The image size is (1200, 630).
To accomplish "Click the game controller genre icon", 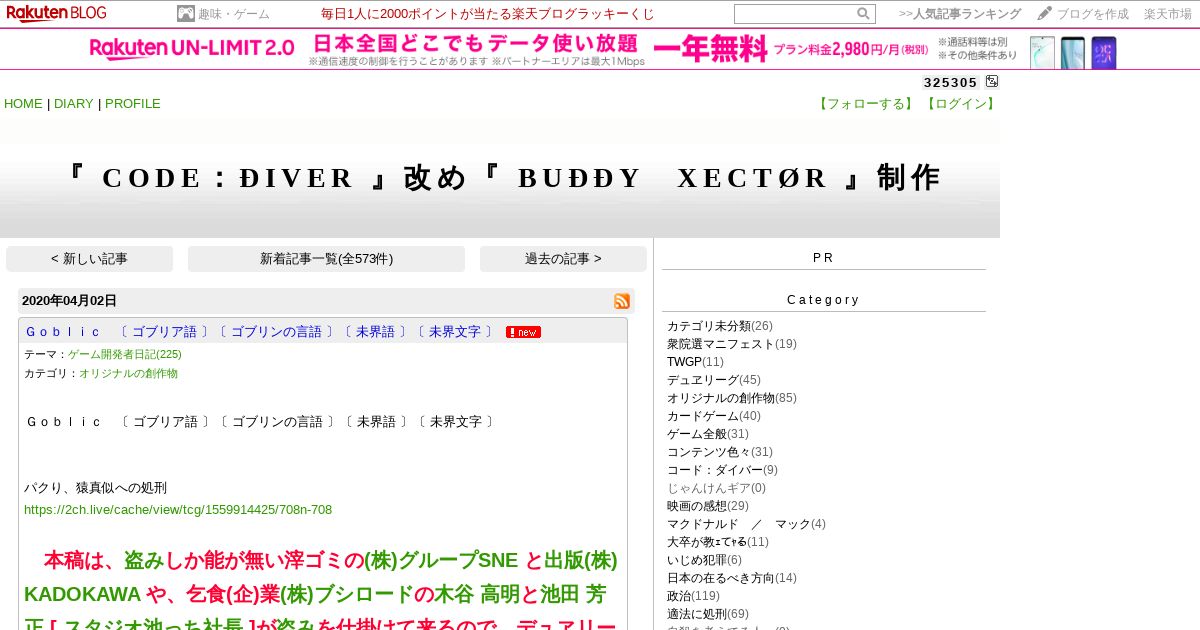I will click(186, 14).
